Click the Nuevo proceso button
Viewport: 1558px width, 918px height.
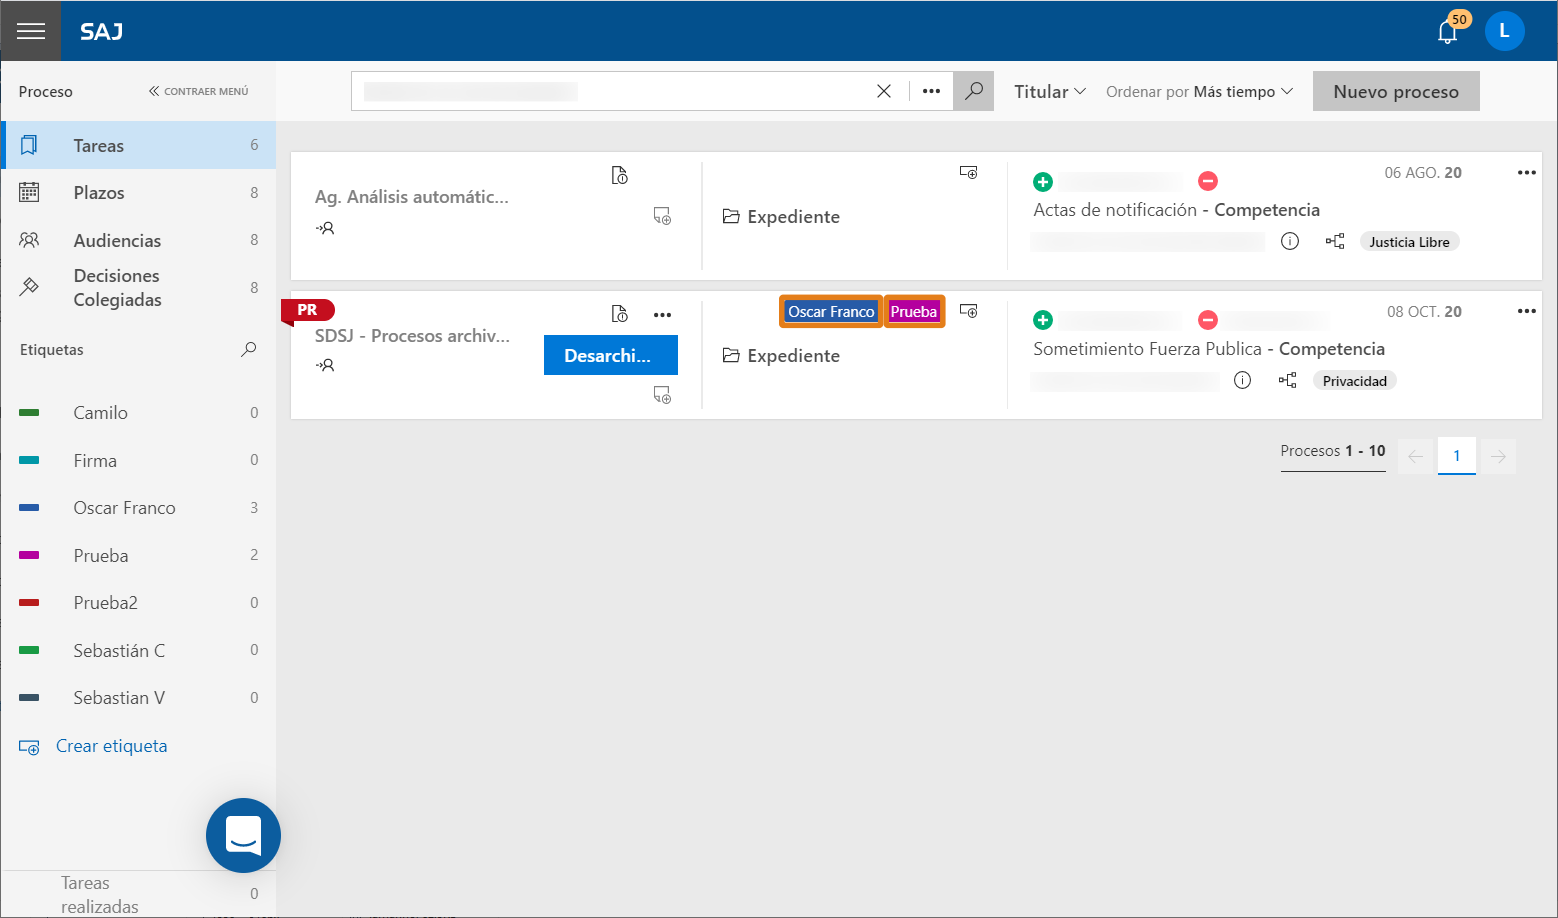point(1396,91)
